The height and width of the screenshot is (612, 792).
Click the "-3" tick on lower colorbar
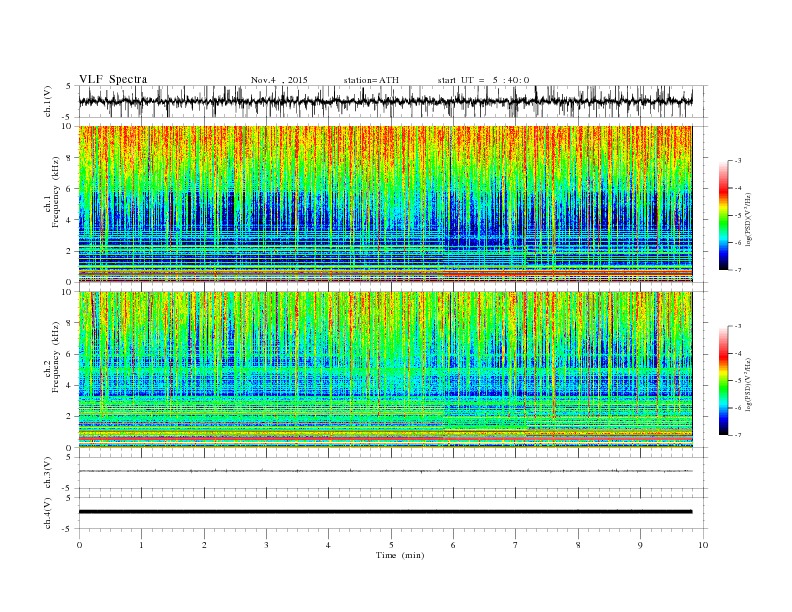click(x=738, y=326)
